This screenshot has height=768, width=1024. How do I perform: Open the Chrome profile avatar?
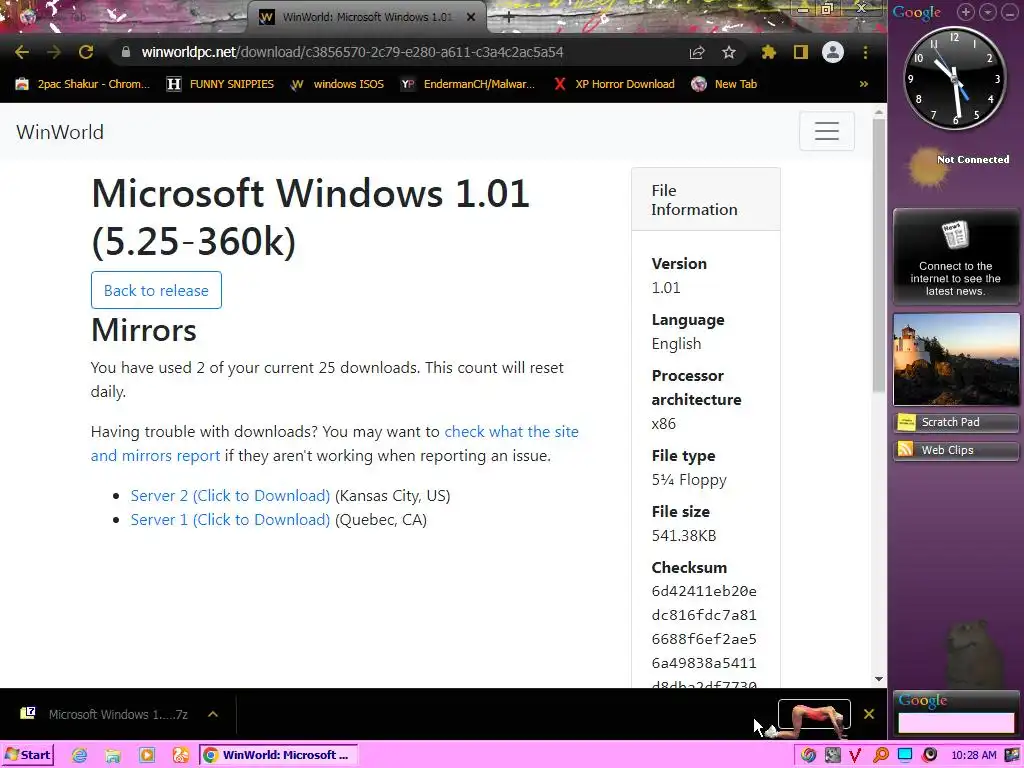pyautogui.click(x=833, y=52)
